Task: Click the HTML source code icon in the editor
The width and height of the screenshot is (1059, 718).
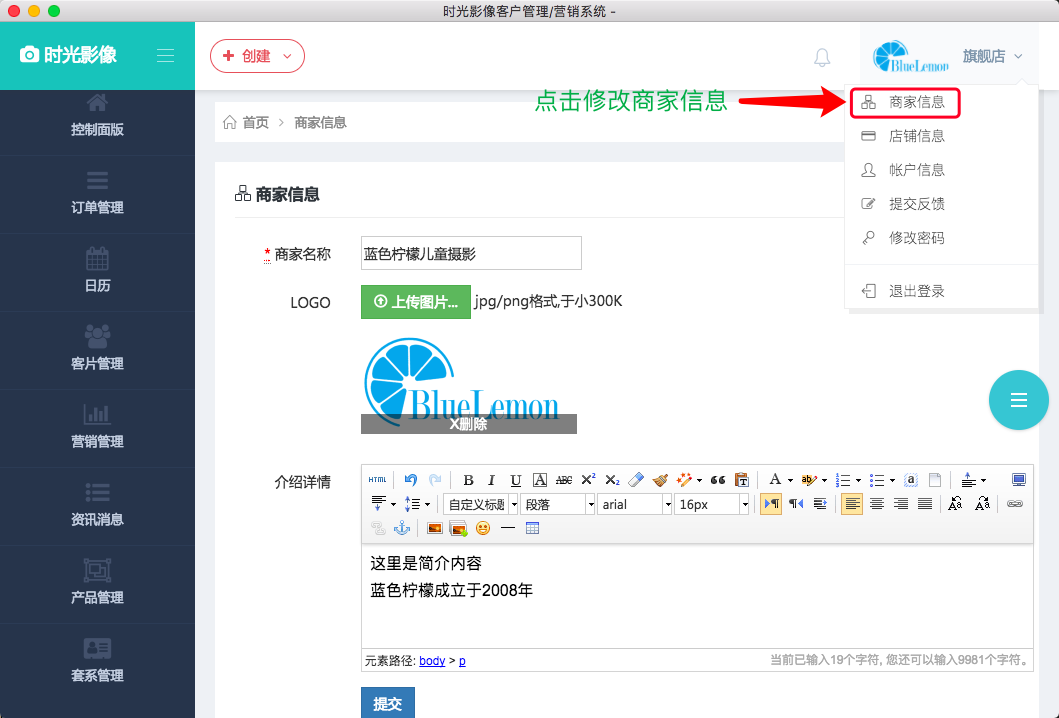Action: (378, 477)
